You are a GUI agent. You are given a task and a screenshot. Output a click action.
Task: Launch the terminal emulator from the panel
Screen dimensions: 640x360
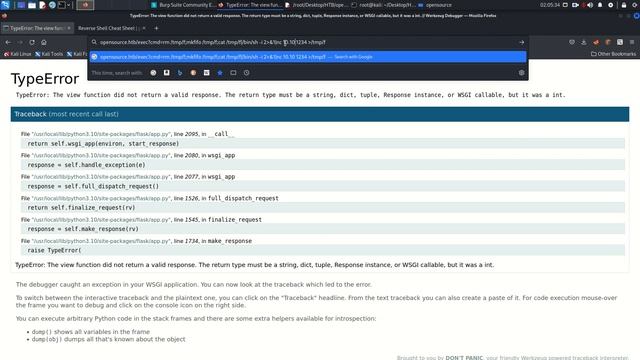pos(62,5)
